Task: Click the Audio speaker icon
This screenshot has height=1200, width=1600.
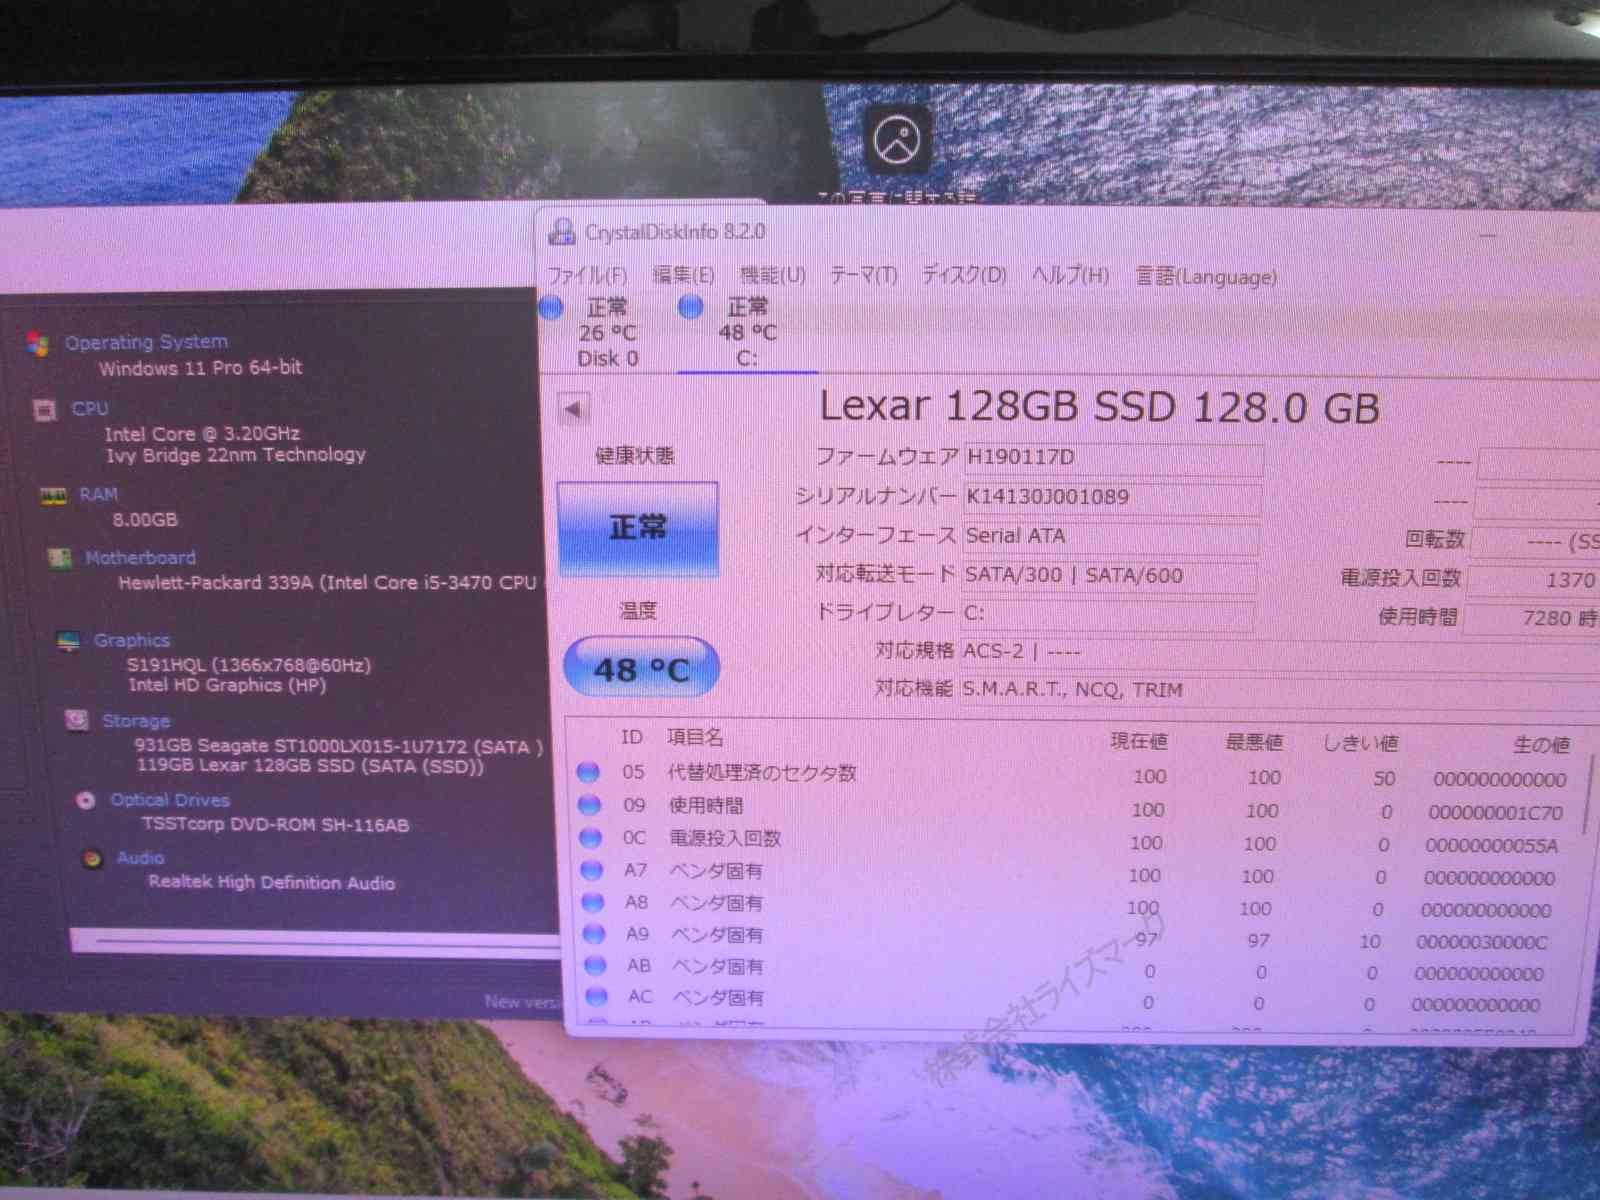Action: pyautogui.click(x=92, y=858)
